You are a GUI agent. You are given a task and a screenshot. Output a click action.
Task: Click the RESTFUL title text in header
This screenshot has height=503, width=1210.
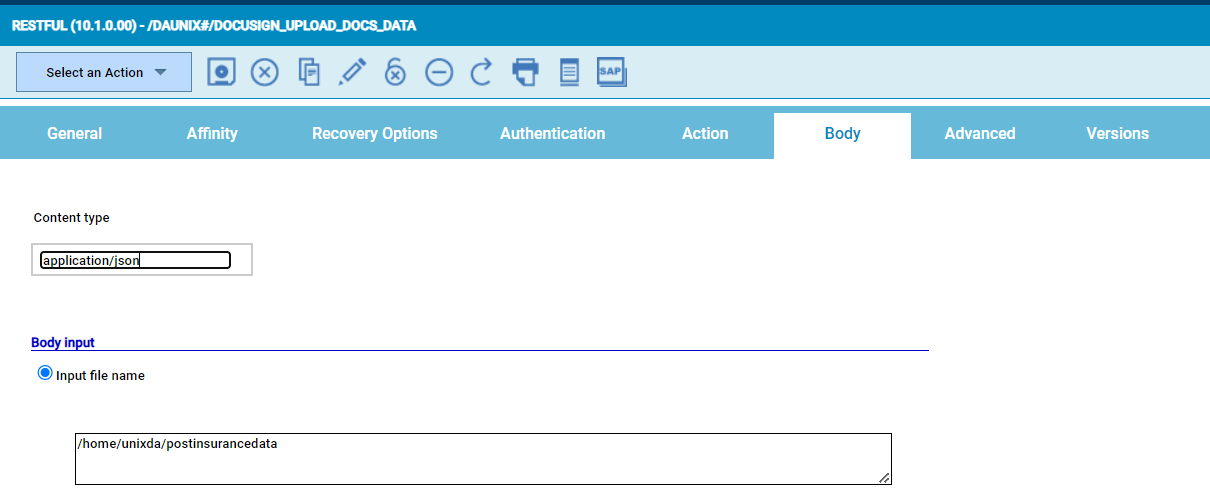coord(214,26)
